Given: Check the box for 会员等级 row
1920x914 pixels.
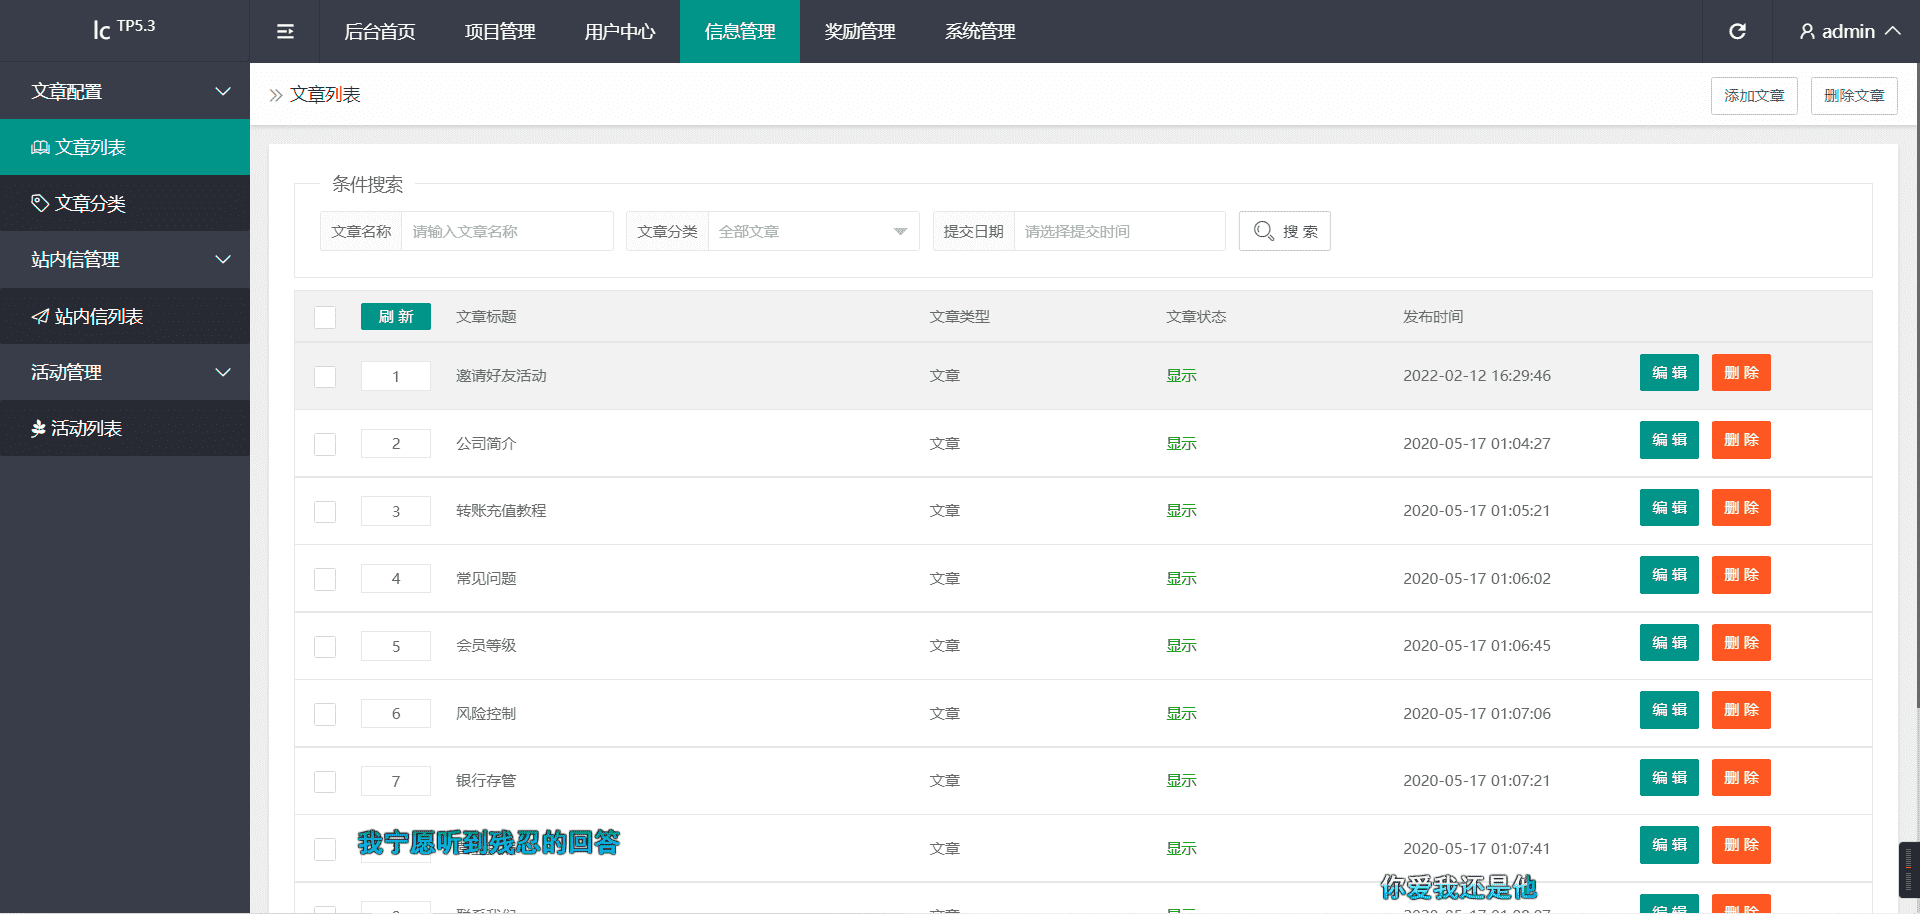Looking at the screenshot, I should pos(325,647).
